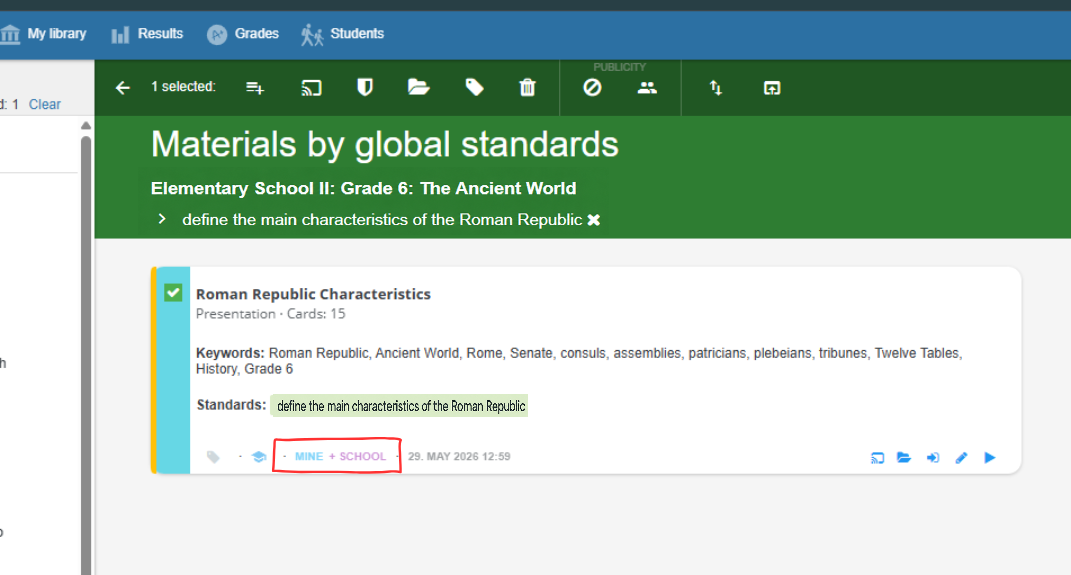Set publicity to none (crossed circle)
This screenshot has width=1071, height=575.
pos(592,87)
